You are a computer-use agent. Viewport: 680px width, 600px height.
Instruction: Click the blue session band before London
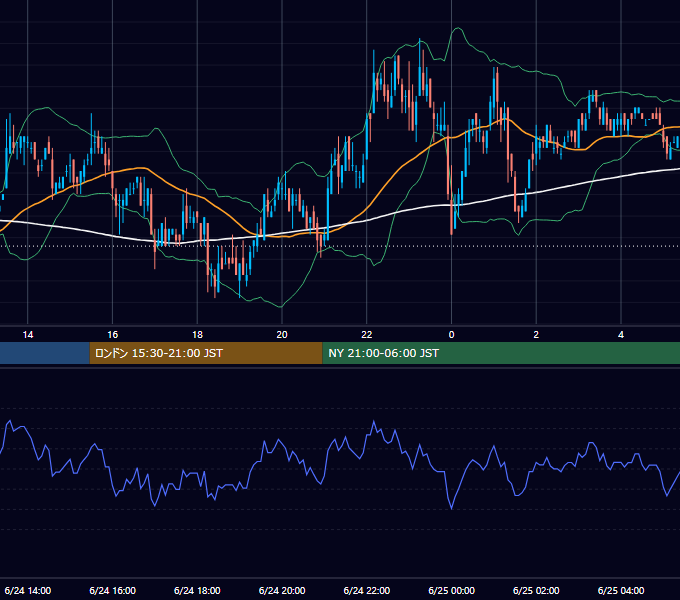(45, 353)
